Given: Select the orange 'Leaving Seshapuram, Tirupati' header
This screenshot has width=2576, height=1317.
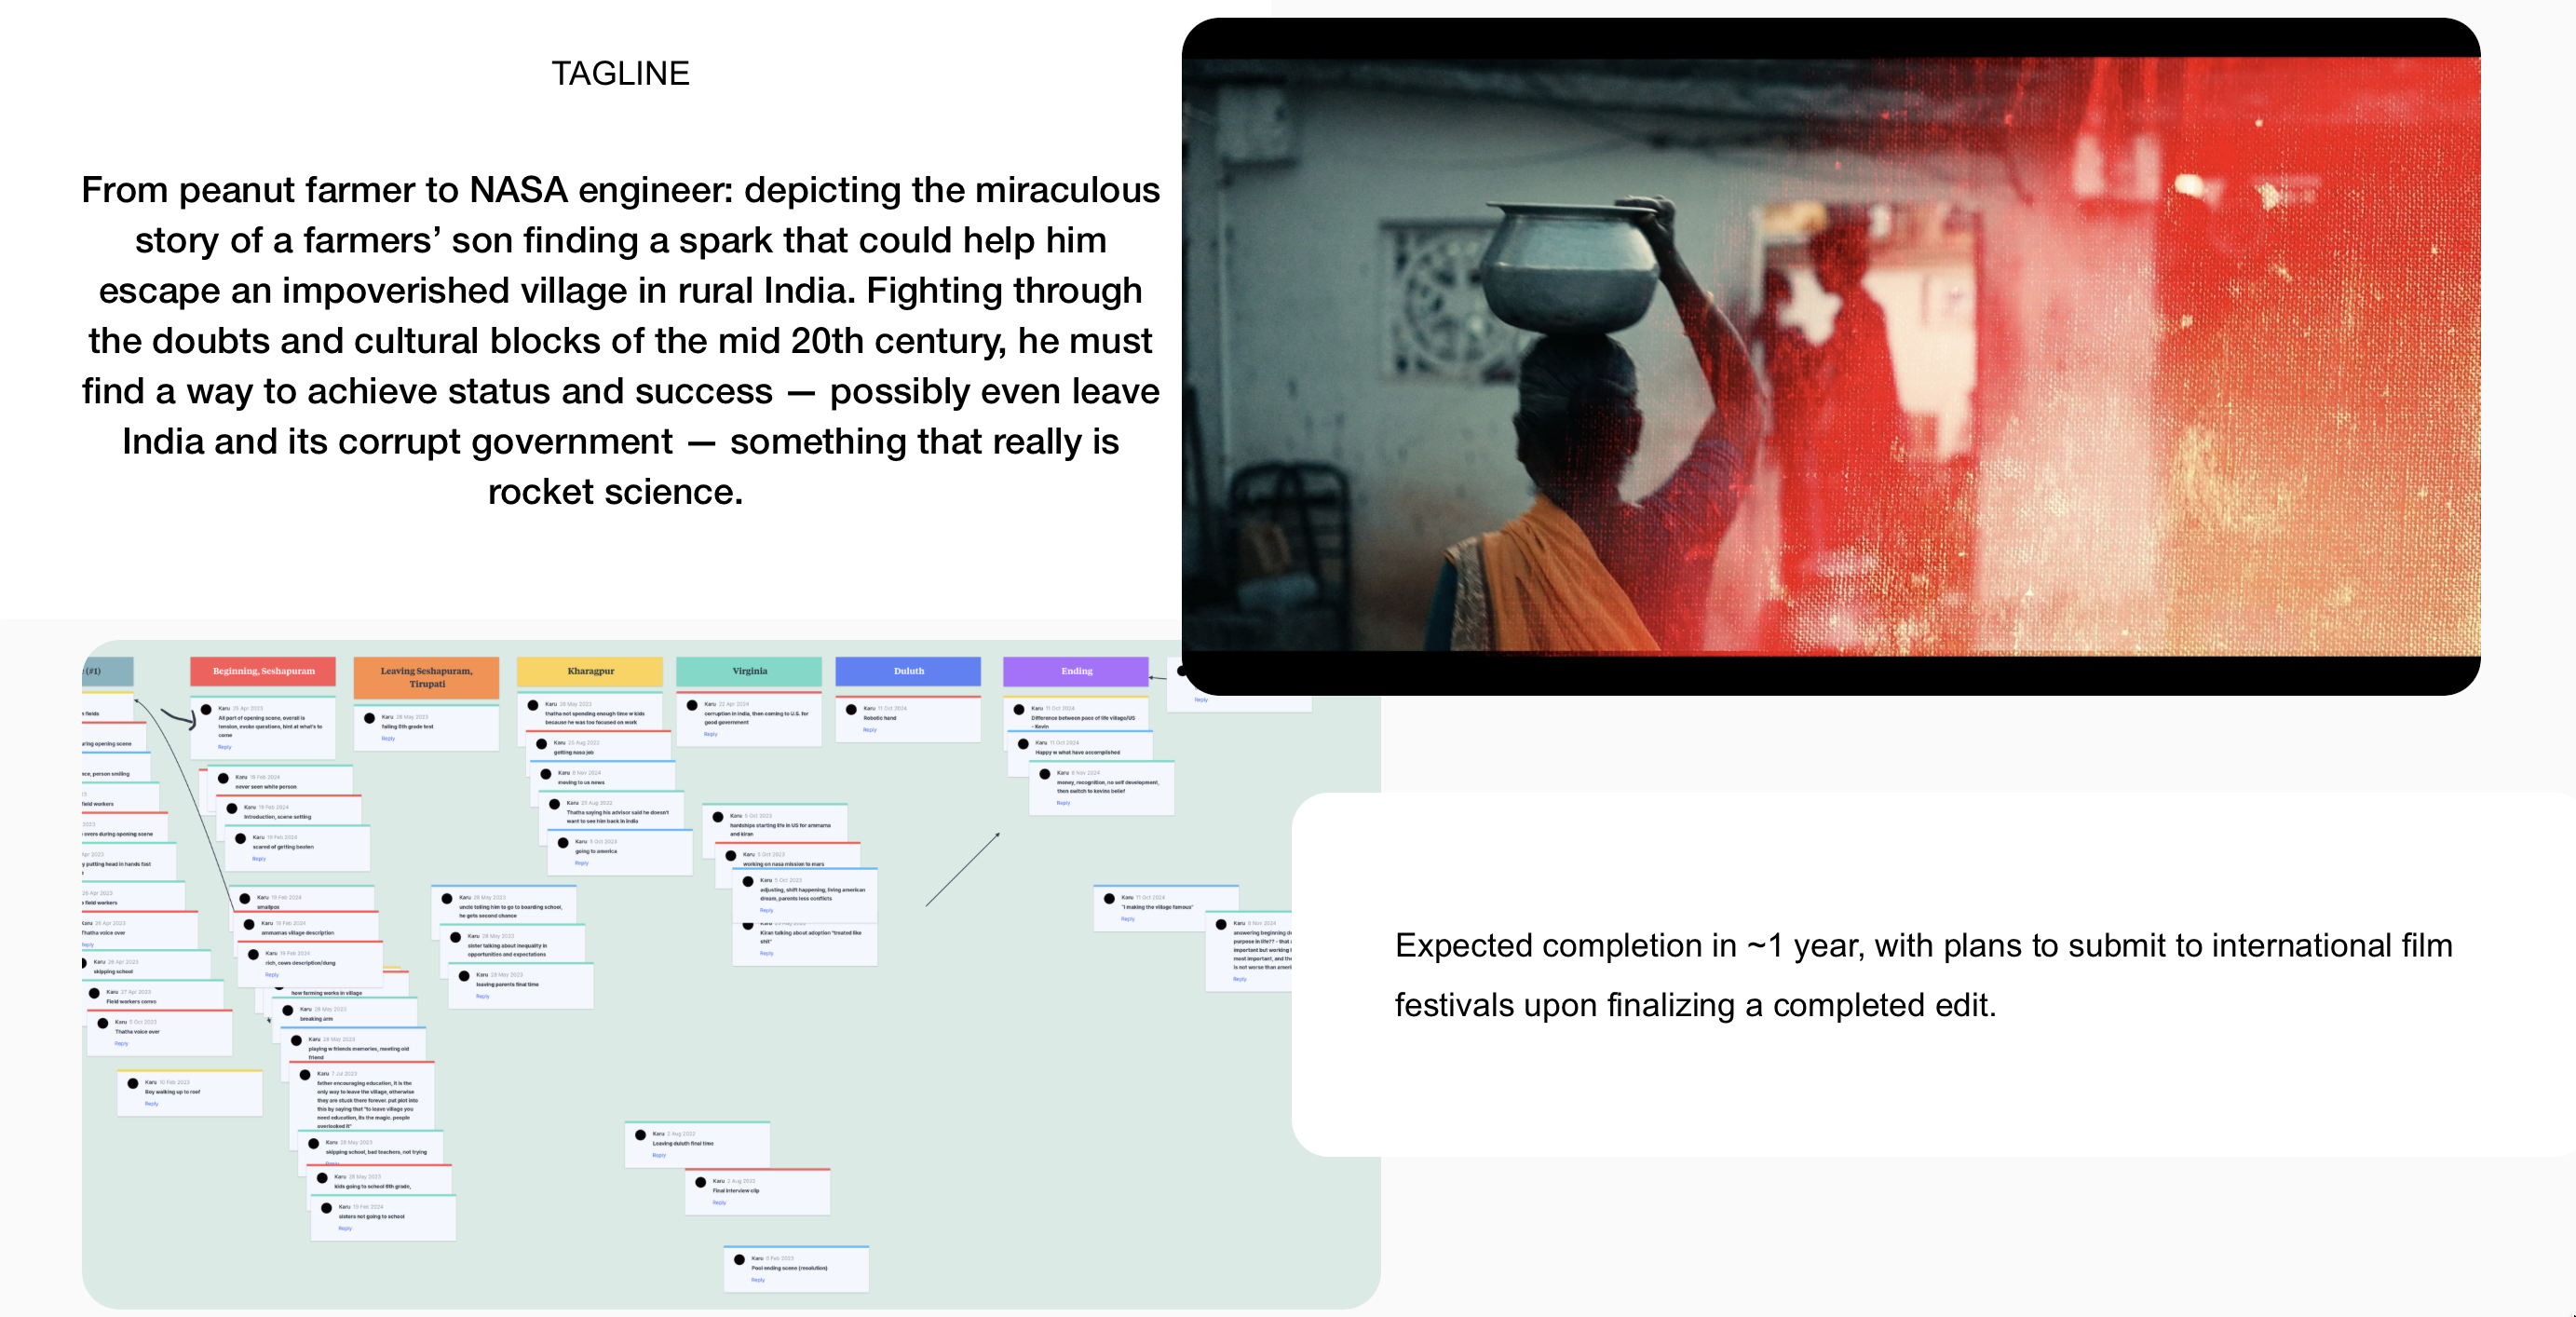Looking at the screenshot, I should (x=426, y=677).
